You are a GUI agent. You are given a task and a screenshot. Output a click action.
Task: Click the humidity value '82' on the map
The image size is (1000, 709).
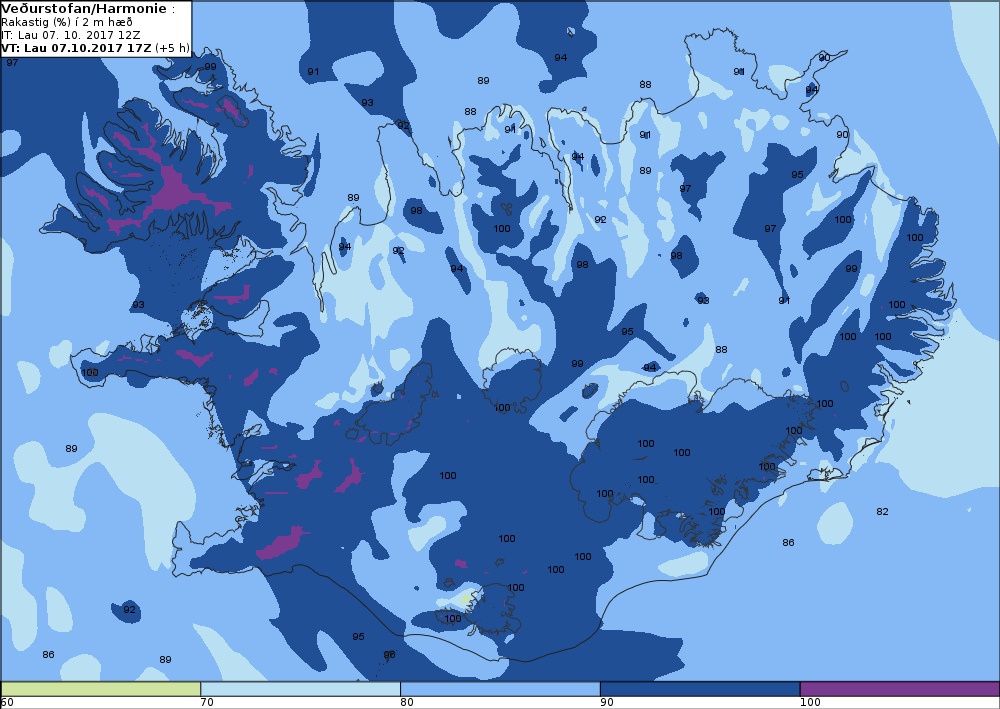pos(882,511)
